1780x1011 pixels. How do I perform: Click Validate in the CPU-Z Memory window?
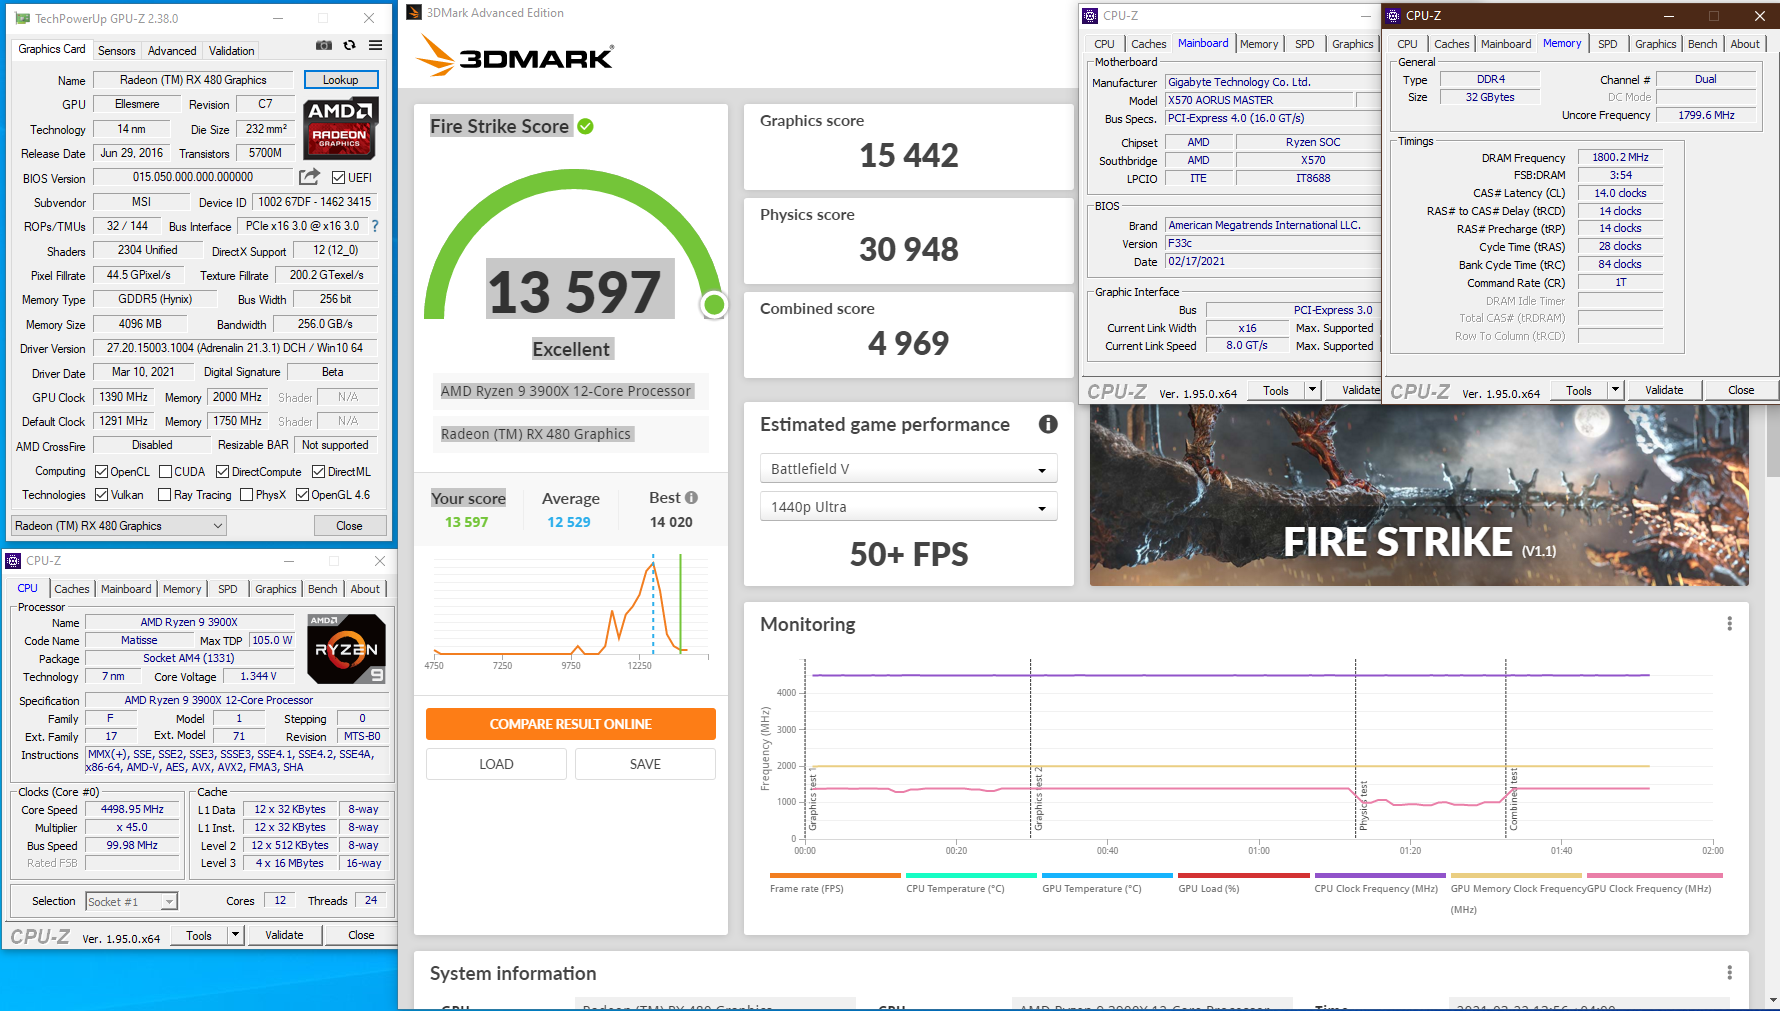(1664, 390)
